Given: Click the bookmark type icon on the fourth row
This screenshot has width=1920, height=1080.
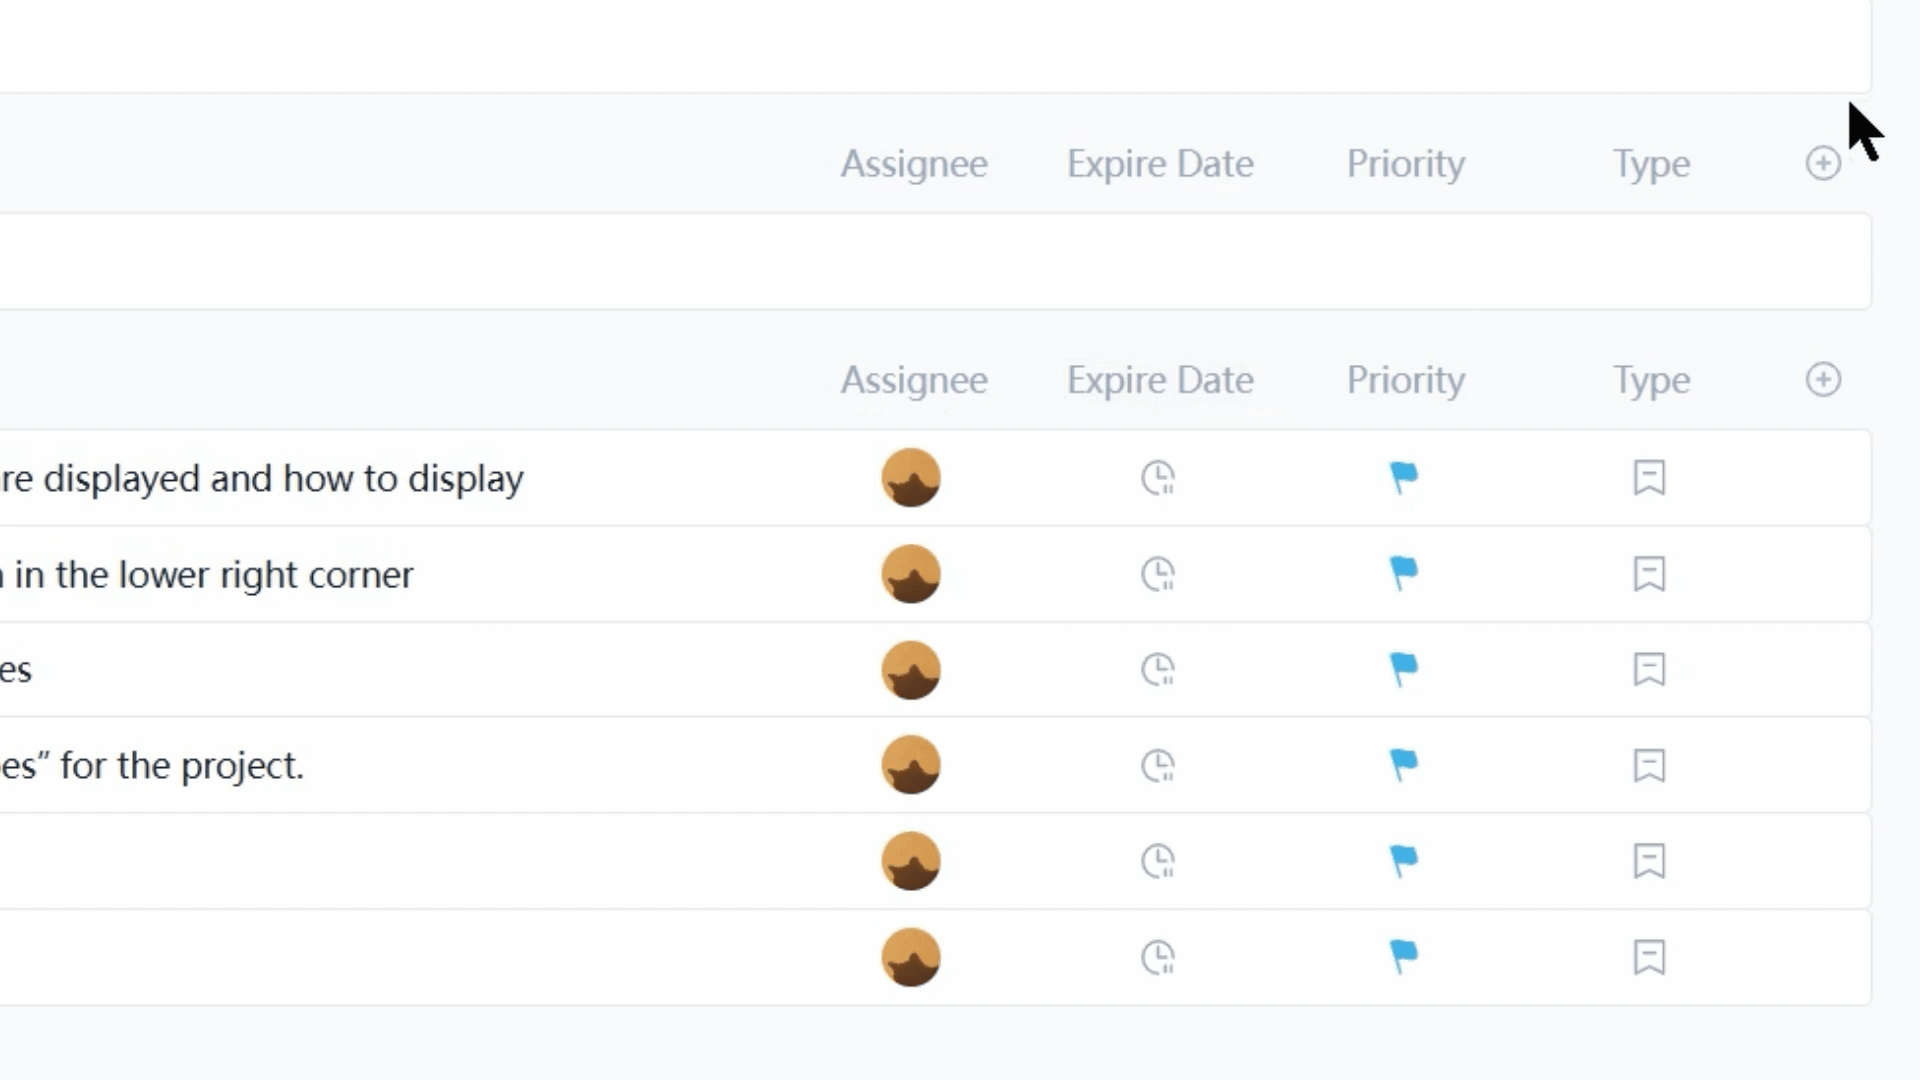Looking at the screenshot, I should click(x=1649, y=765).
